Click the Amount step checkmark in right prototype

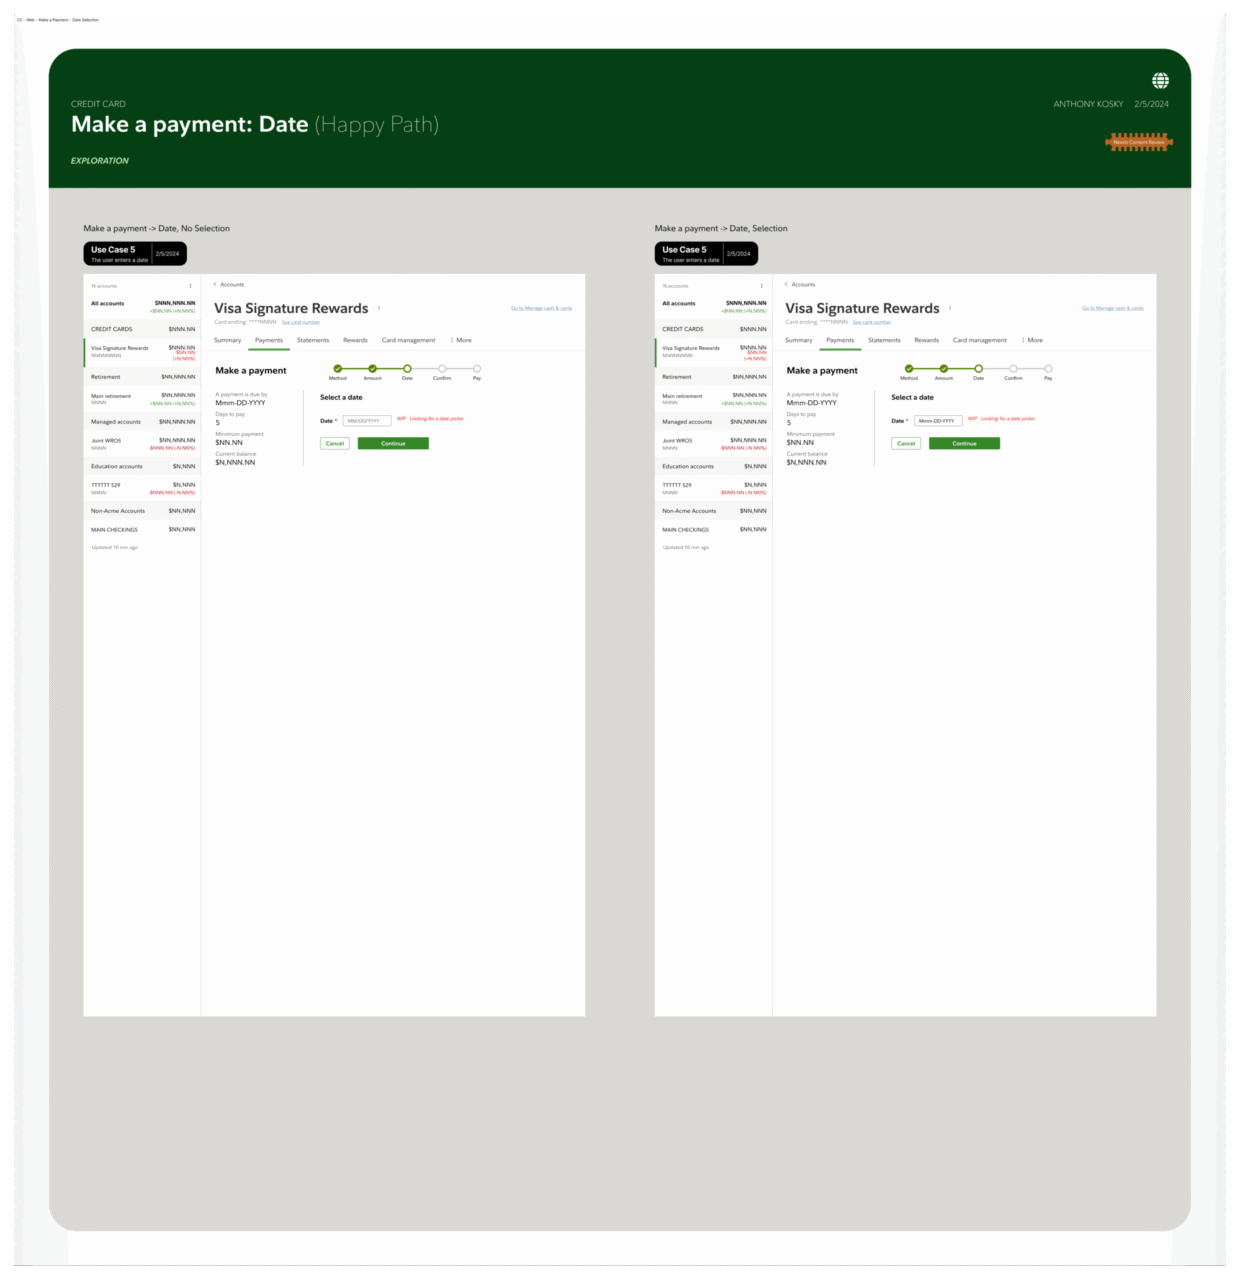coord(944,368)
